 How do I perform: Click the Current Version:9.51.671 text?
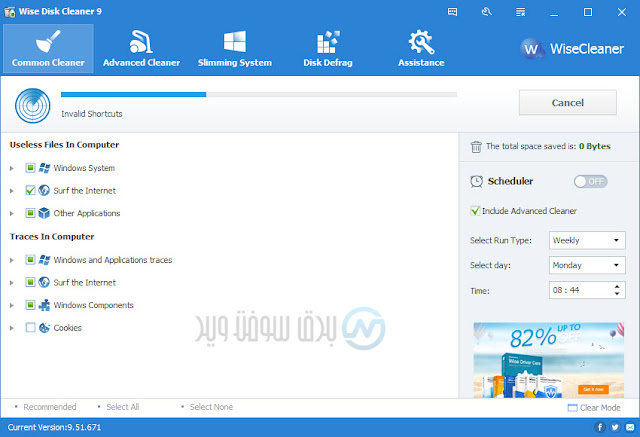tap(54, 427)
